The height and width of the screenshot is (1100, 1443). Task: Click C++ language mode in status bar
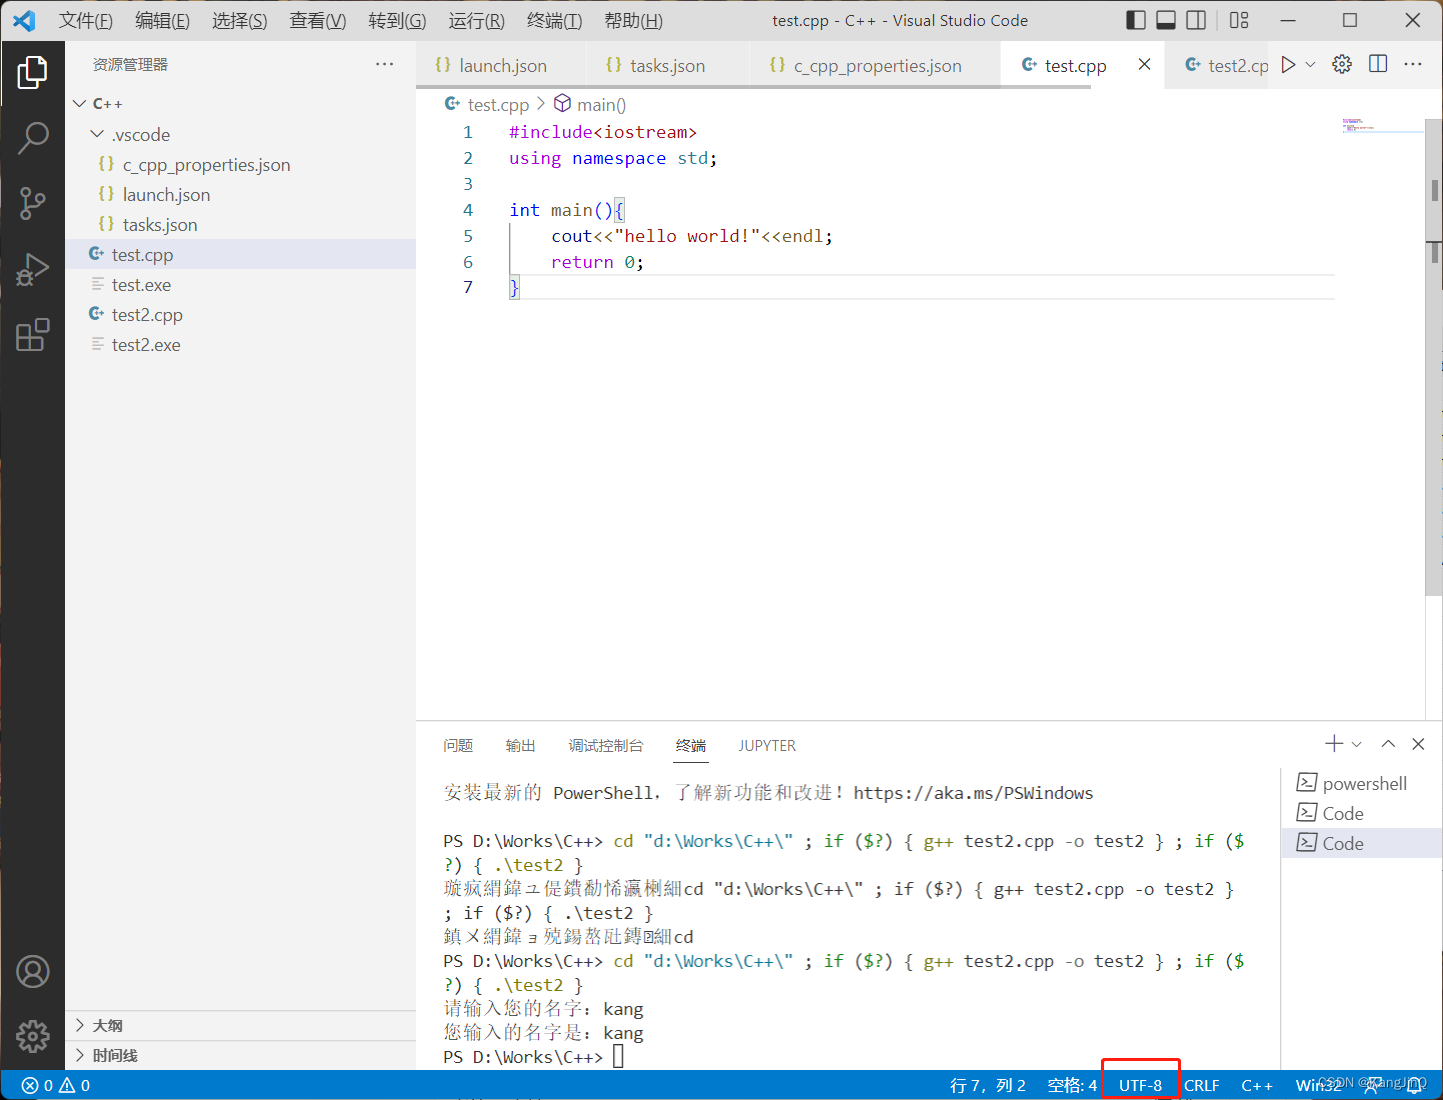click(1257, 1085)
